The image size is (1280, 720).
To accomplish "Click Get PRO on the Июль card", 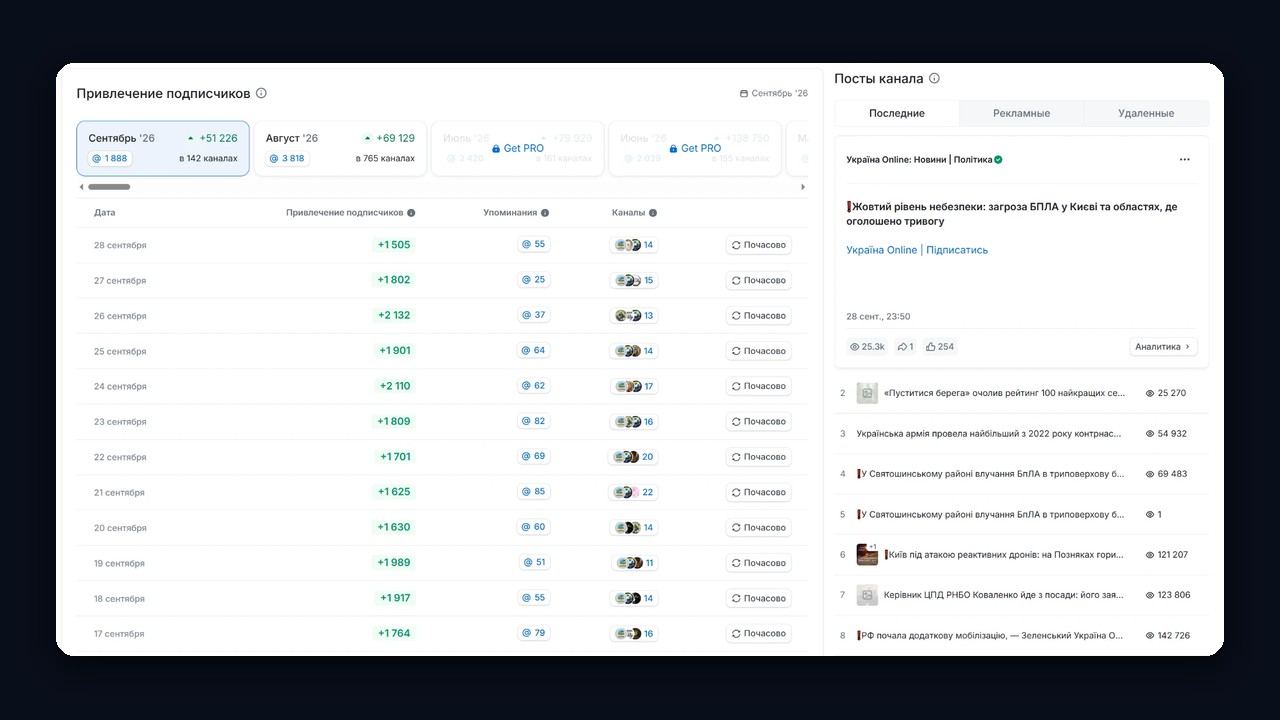I will point(517,148).
